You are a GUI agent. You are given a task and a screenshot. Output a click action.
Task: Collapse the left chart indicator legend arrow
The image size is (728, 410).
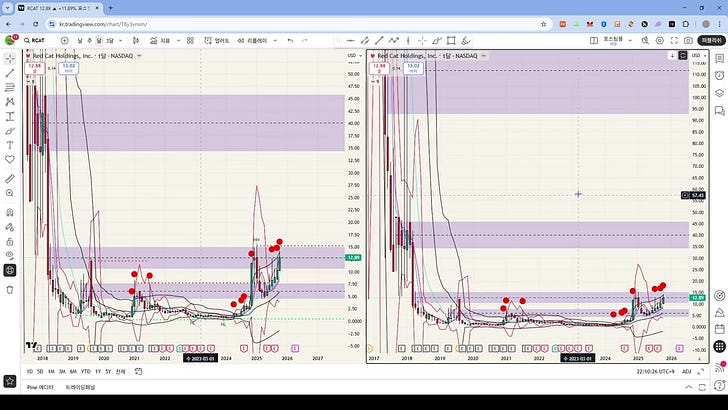tap(28, 82)
